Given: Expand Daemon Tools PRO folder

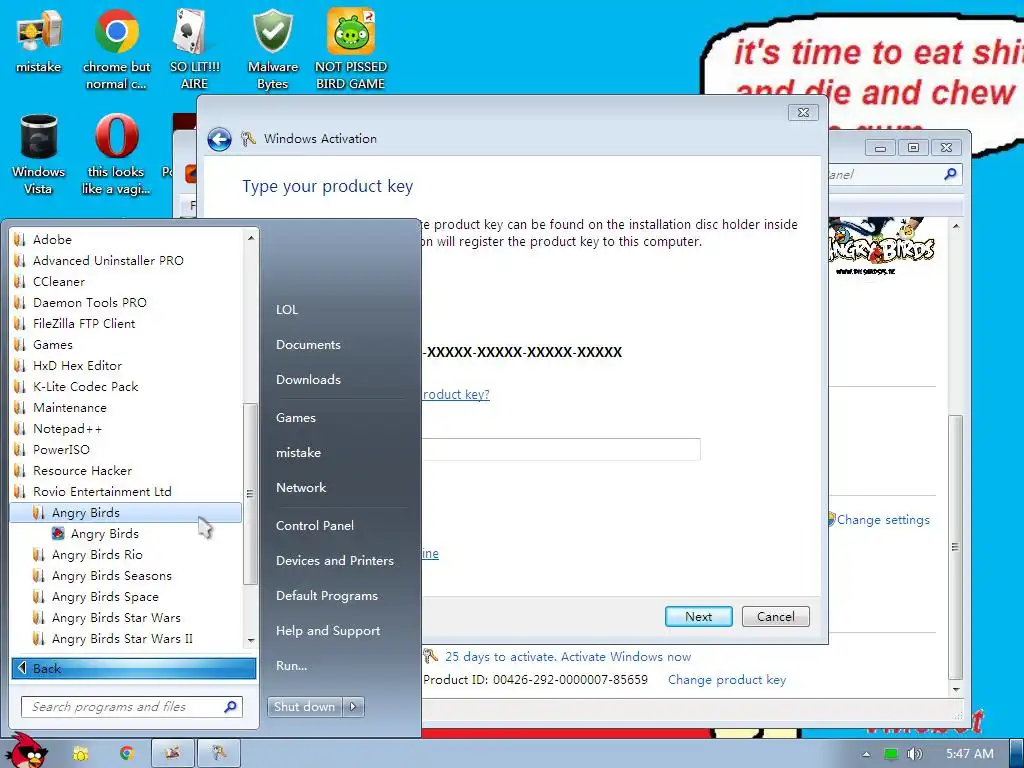Looking at the screenshot, I should click(x=127, y=302).
